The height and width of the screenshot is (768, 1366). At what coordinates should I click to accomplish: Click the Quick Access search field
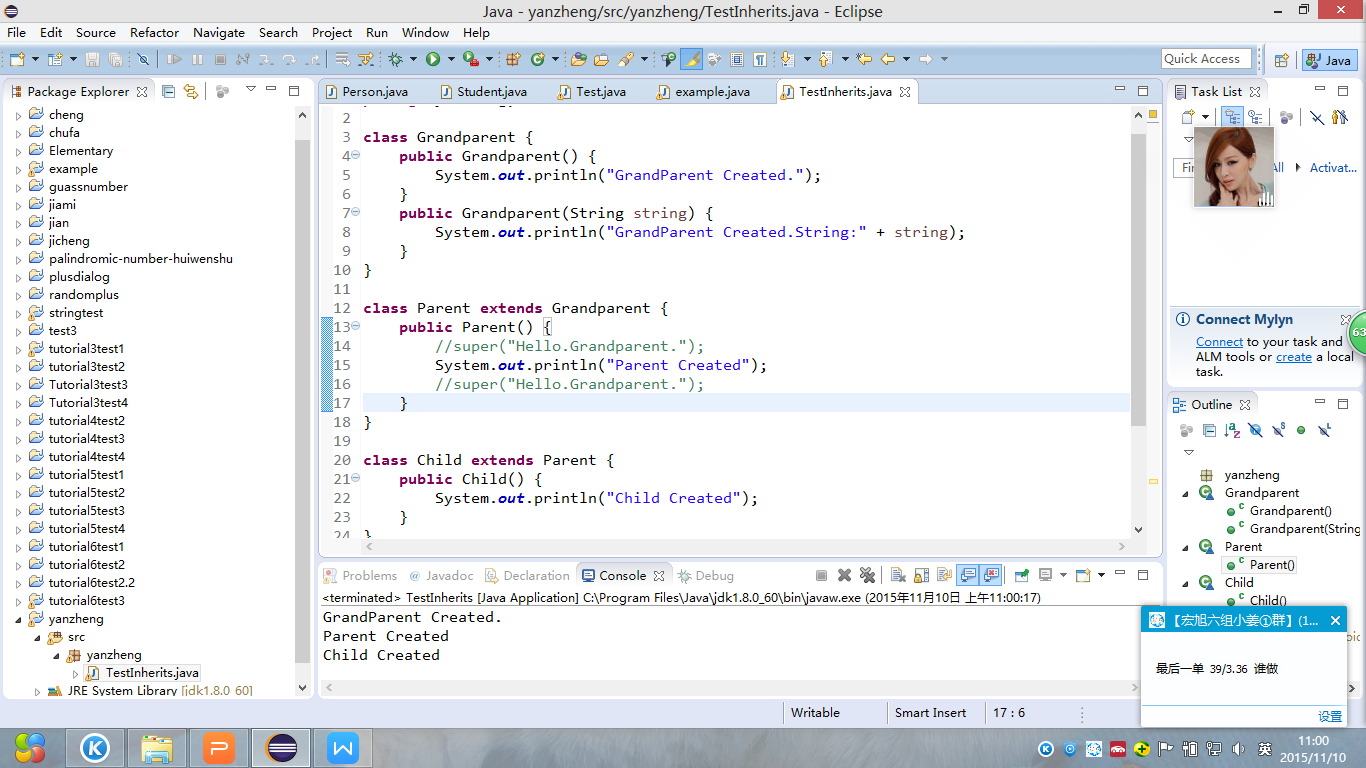[1207, 59]
